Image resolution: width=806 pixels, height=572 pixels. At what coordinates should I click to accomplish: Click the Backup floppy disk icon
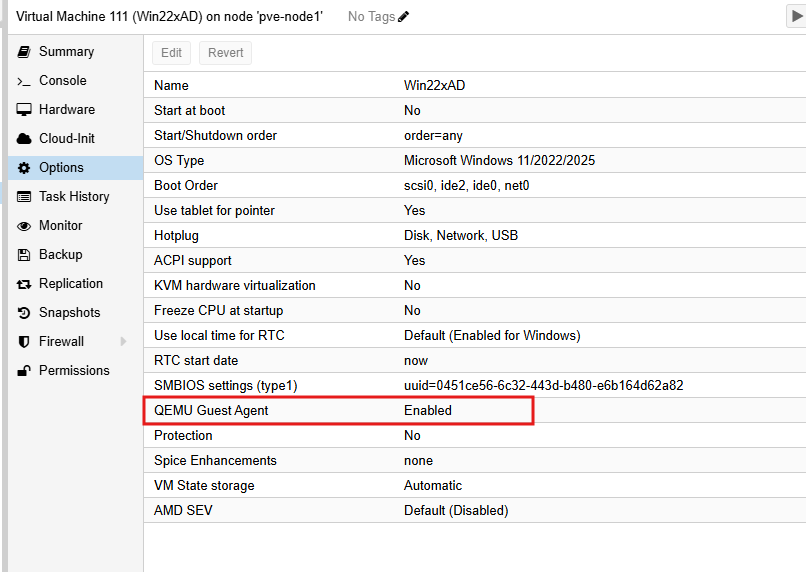click(24, 255)
